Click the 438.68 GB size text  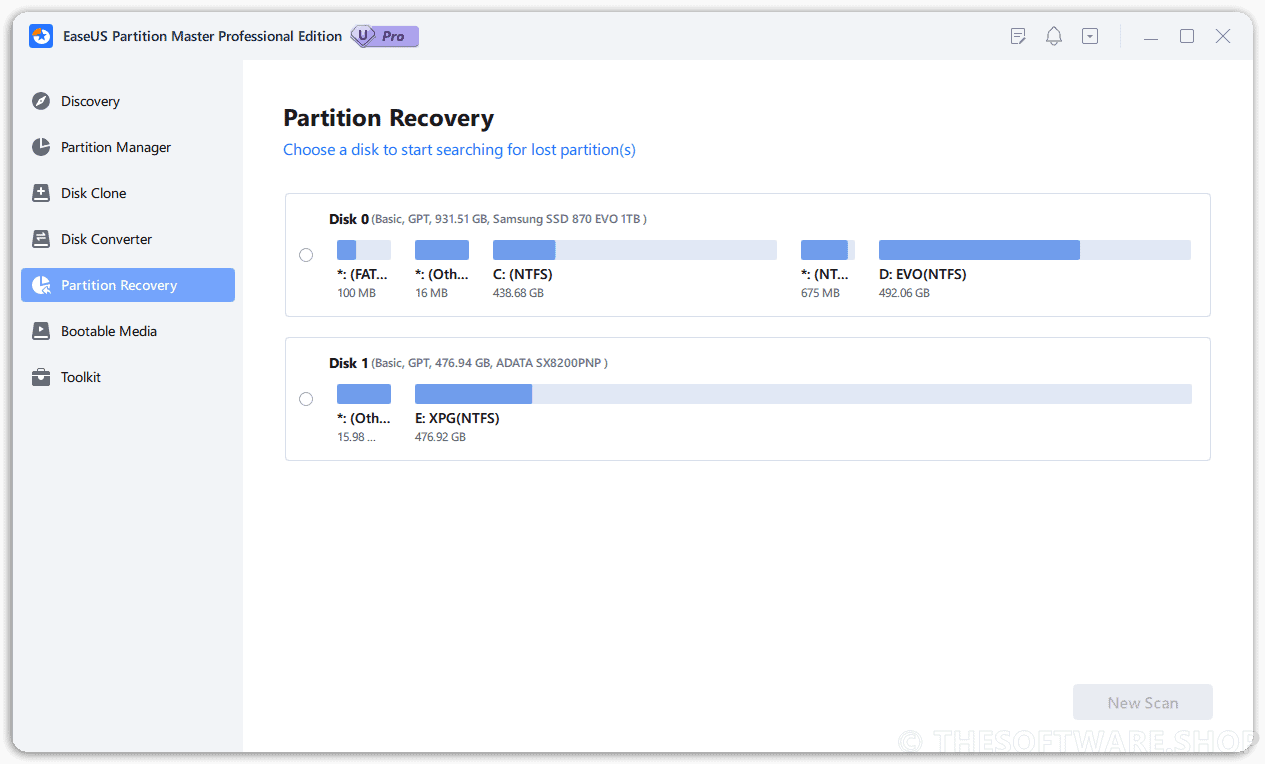(x=518, y=293)
